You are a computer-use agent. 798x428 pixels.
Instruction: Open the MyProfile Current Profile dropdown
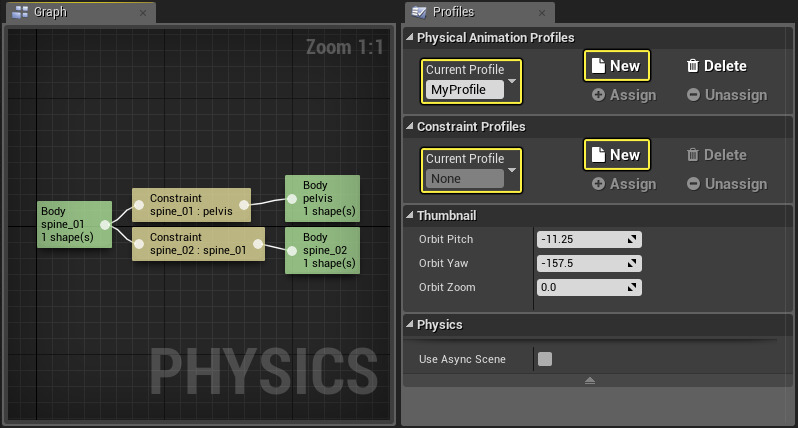[x=472, y=80]
